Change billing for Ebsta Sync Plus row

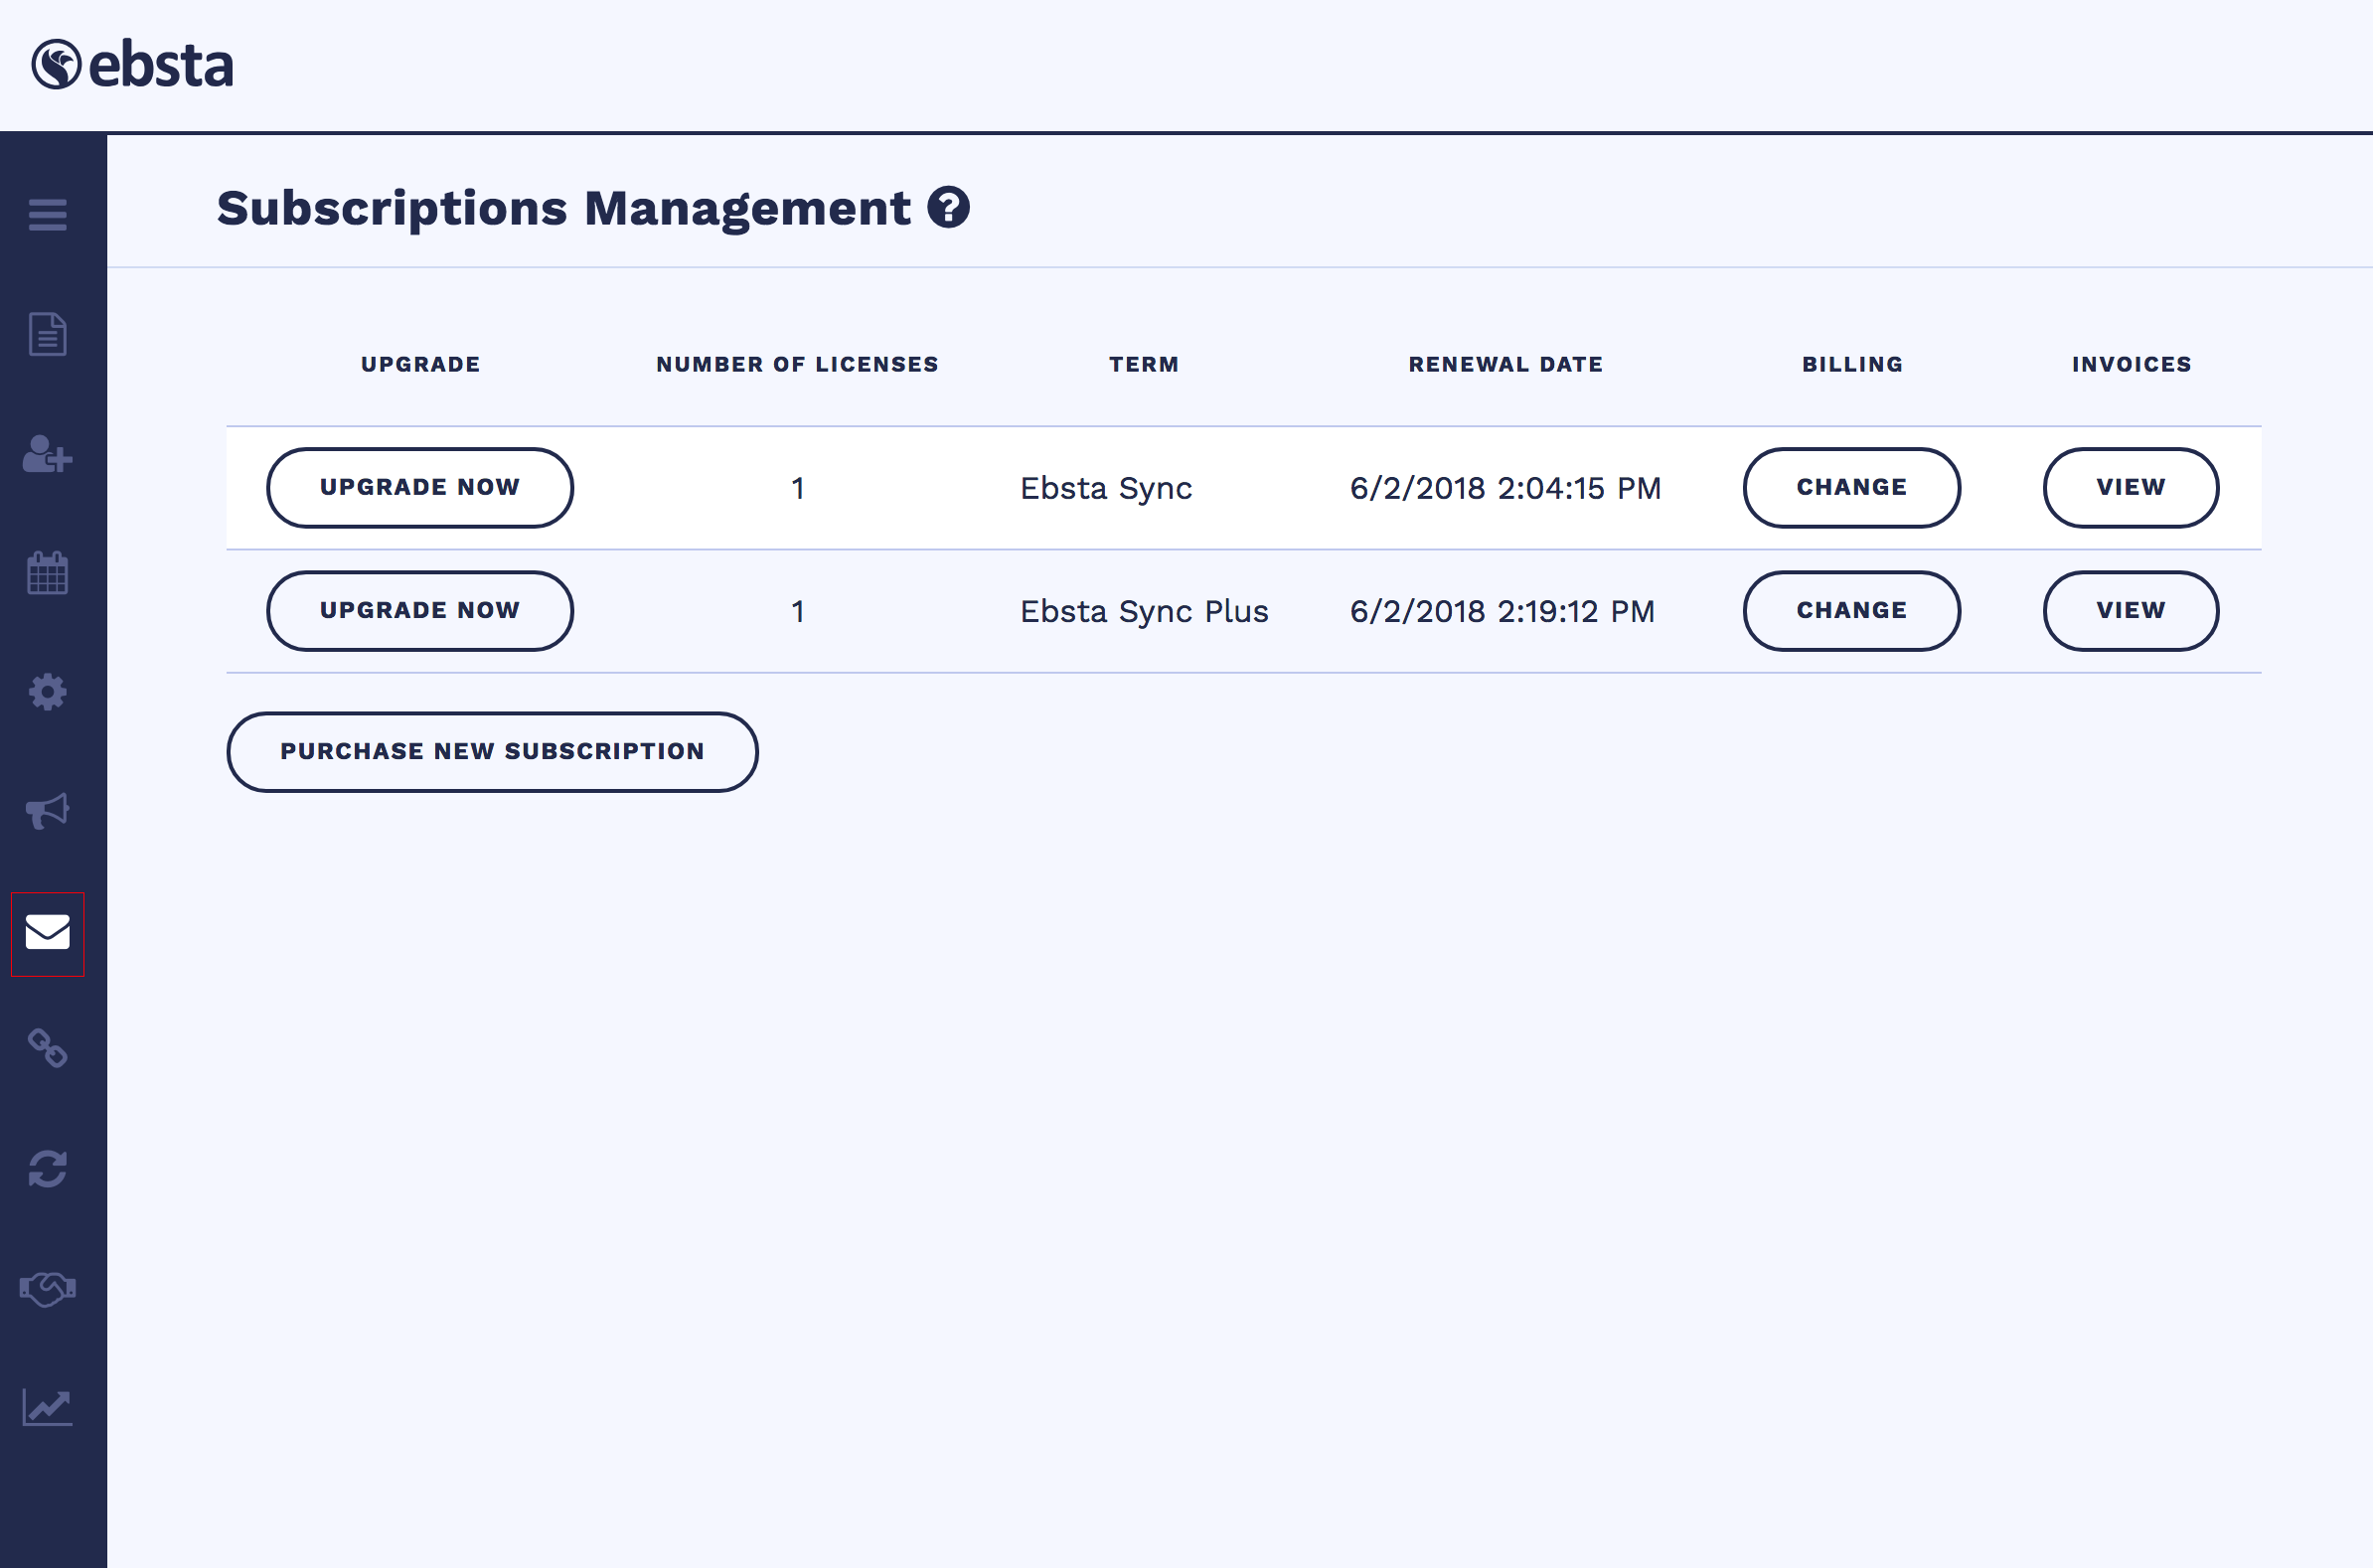click(1851, 611)
